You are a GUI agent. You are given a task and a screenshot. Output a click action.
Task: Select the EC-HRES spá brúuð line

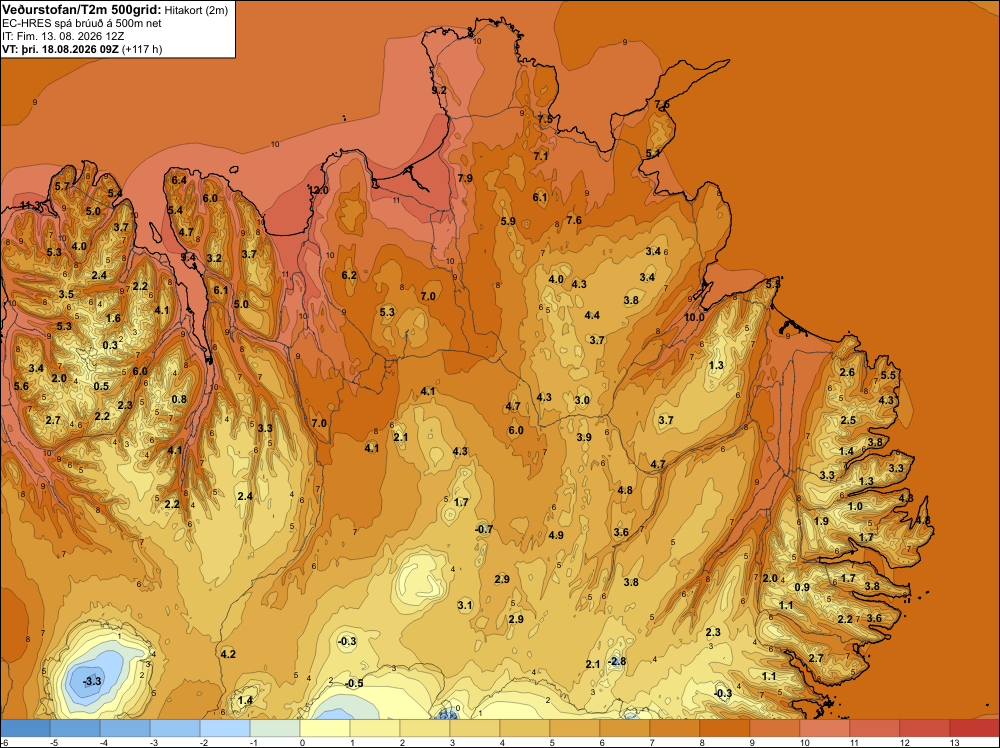pyautogui.click(x=82, y=23)
